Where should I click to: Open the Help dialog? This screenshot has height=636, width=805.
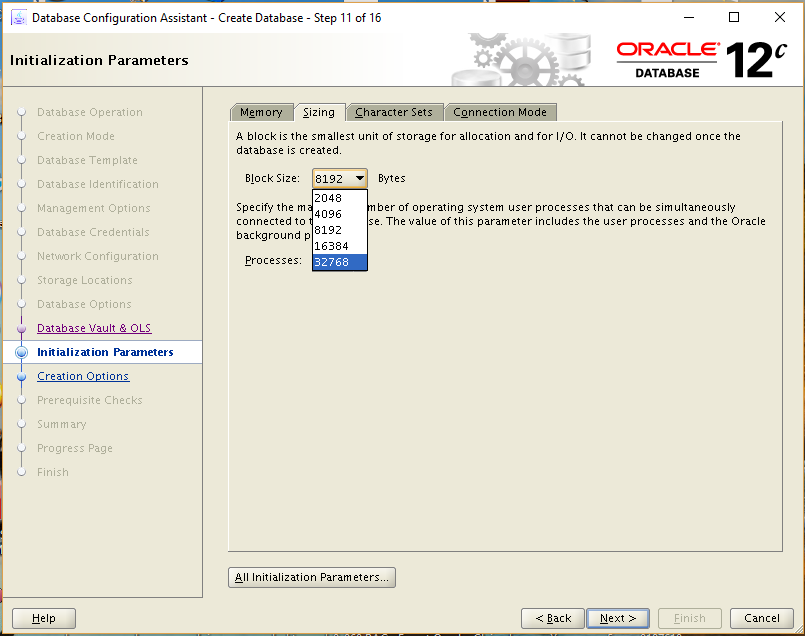[x=43, y=618]
